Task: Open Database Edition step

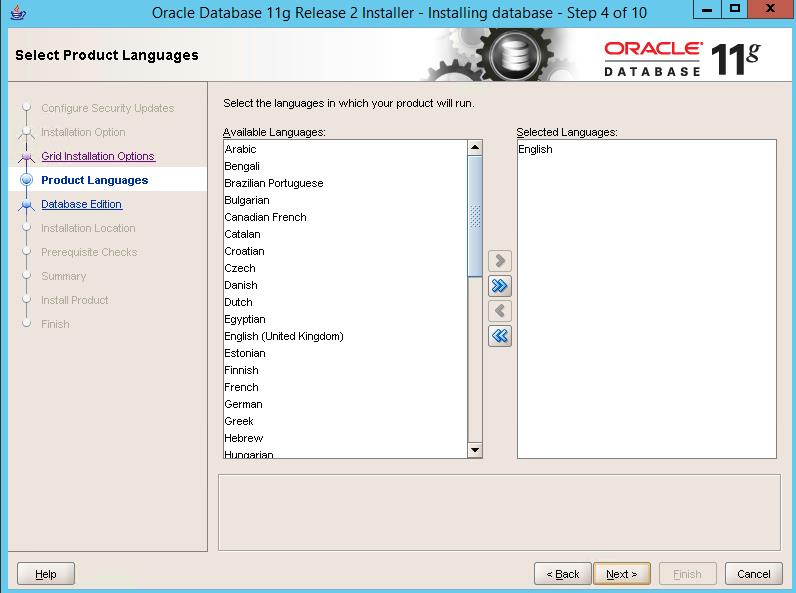Action: tap(82, 204)
